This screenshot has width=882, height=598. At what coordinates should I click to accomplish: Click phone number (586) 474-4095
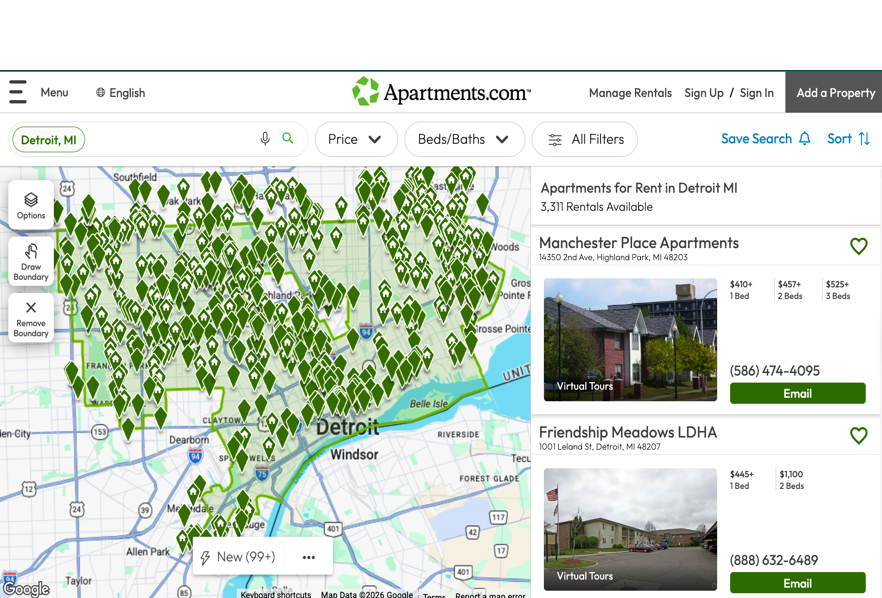tap(775, 371)
